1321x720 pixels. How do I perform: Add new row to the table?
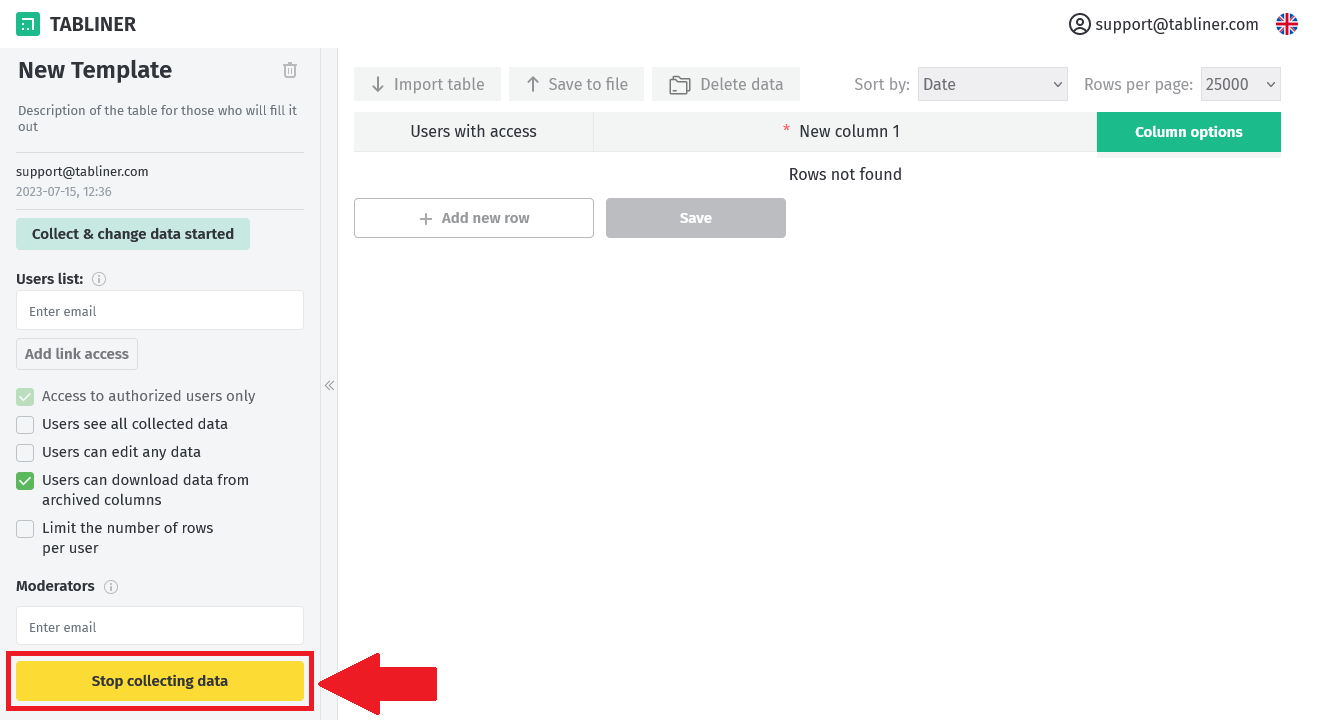[474, 218]
